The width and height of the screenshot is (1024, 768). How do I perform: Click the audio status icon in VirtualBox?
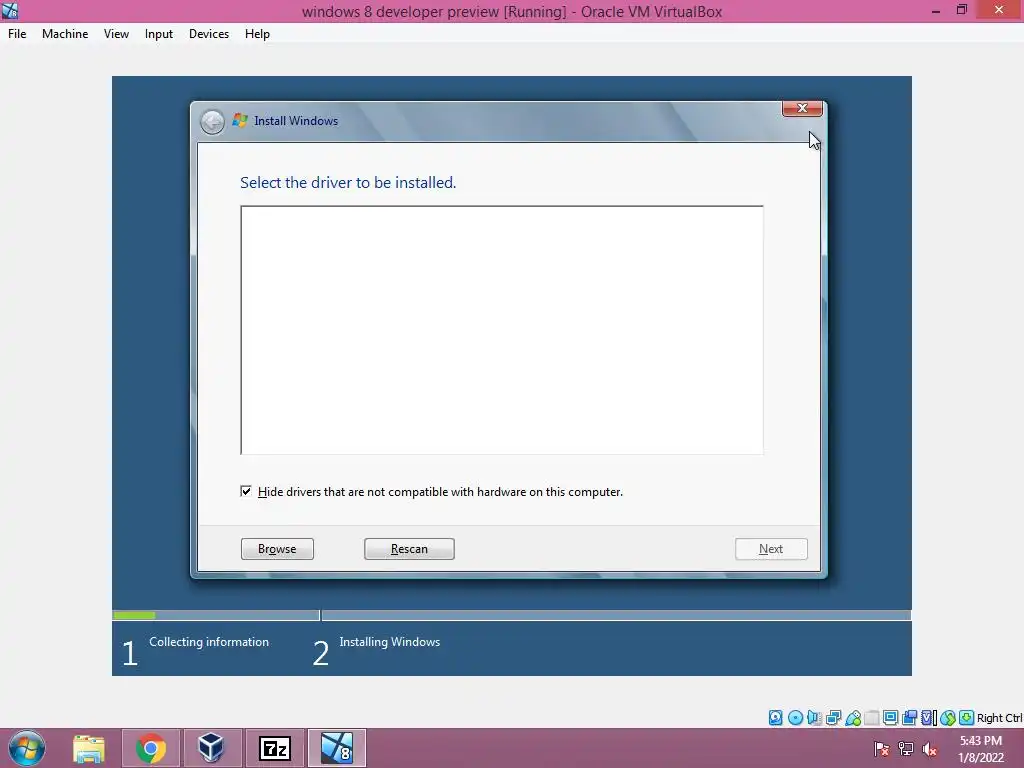[814, 718]
